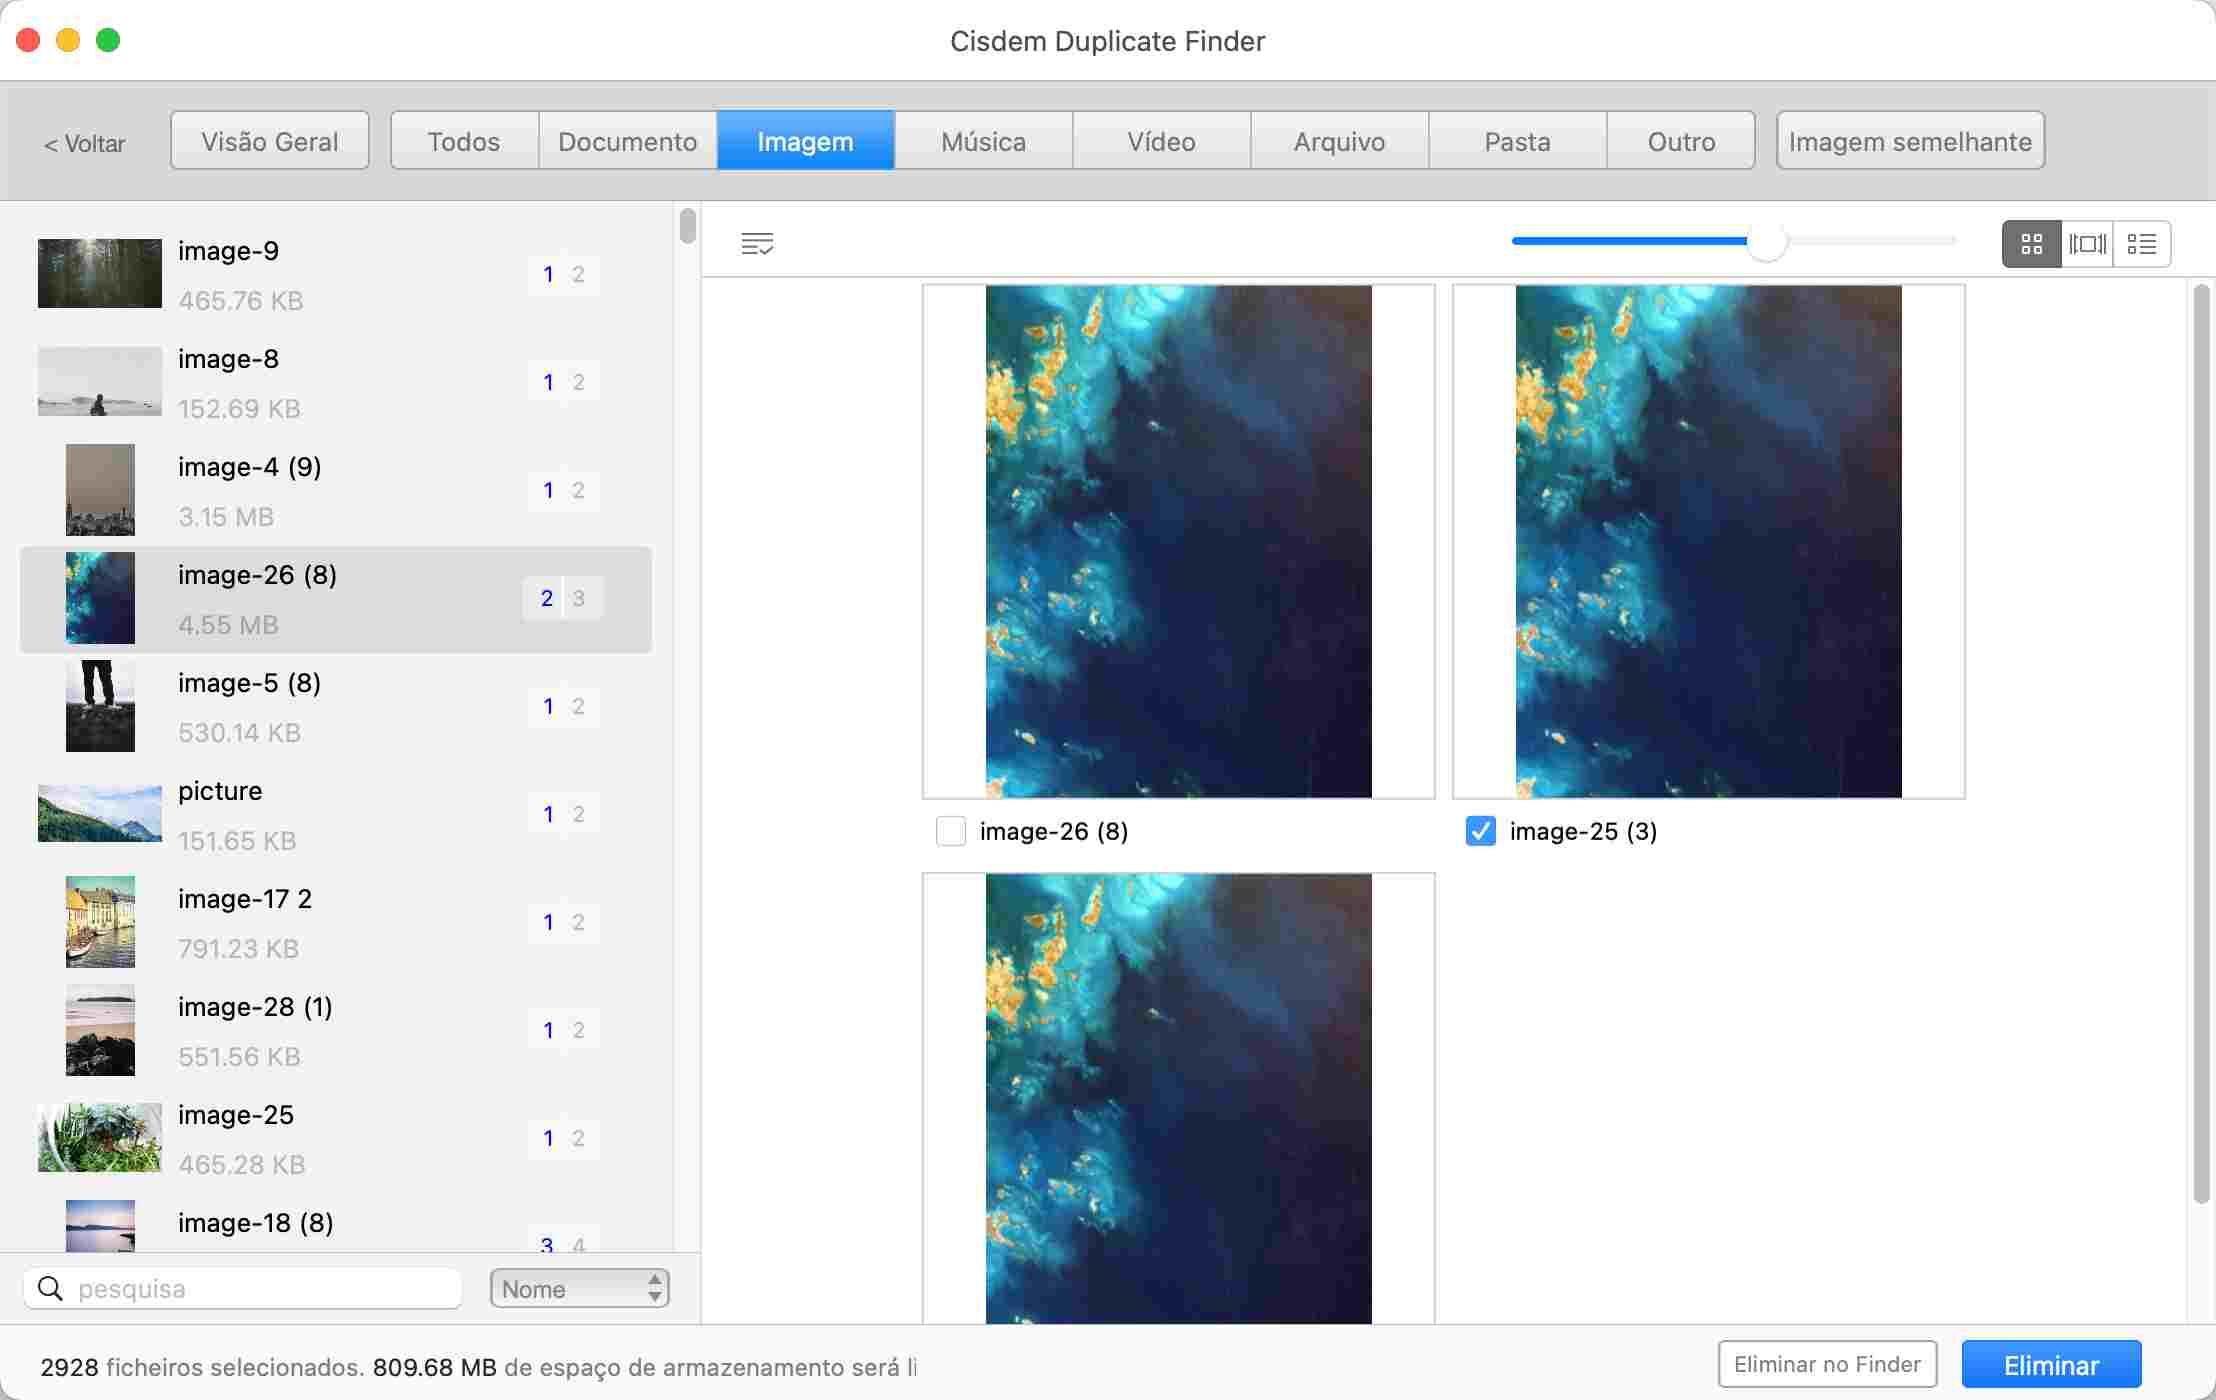Switch to grid view icon

[x=2032, y=243]
